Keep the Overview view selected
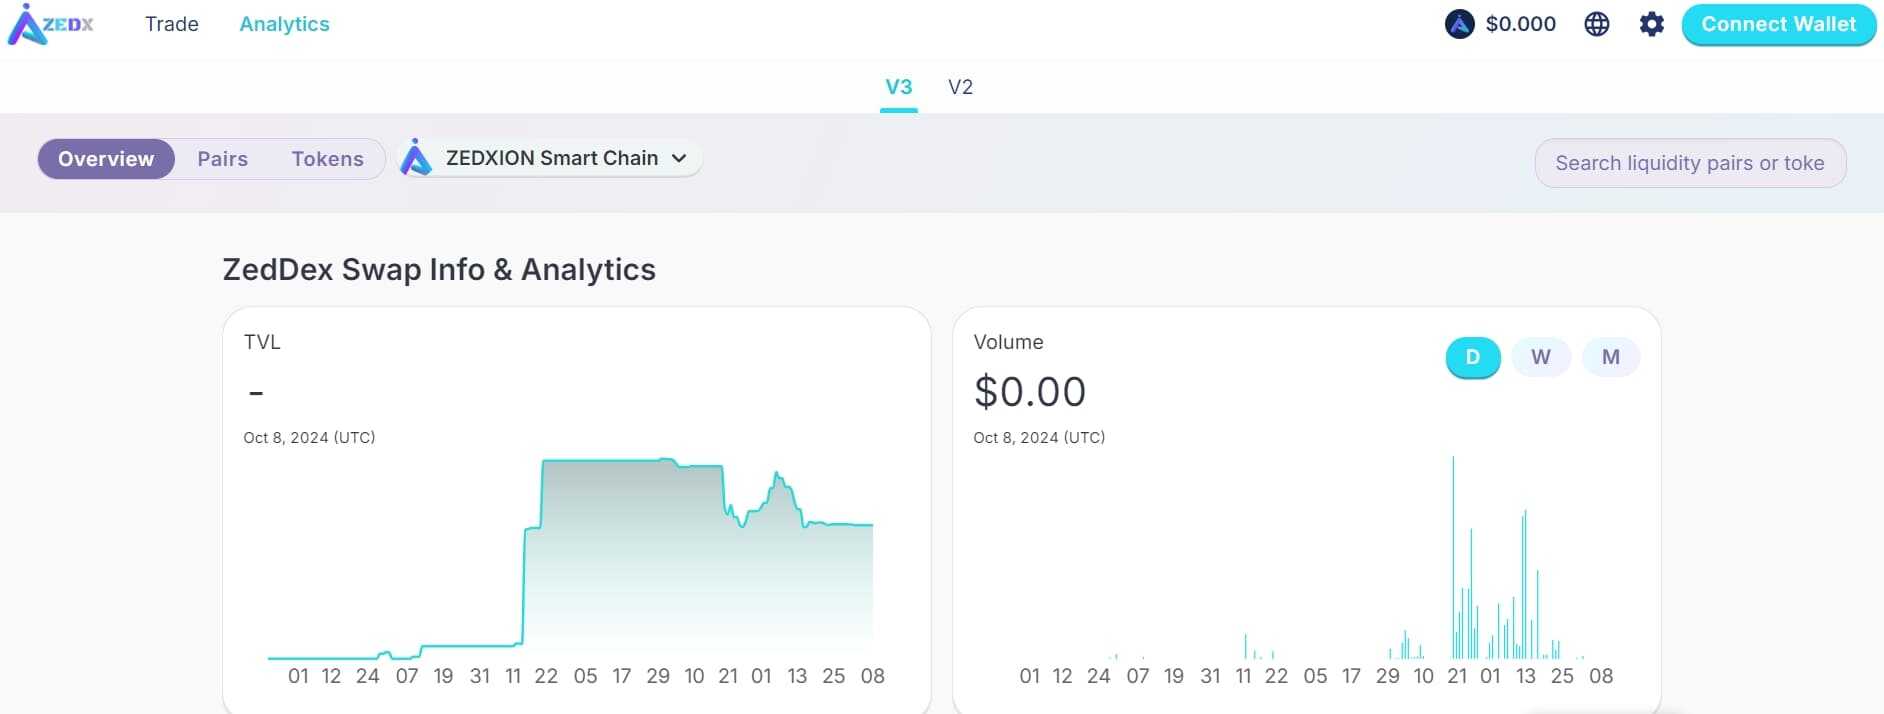Image resolution: width=1884 pixels, height=714 pixels. [106, 158]
